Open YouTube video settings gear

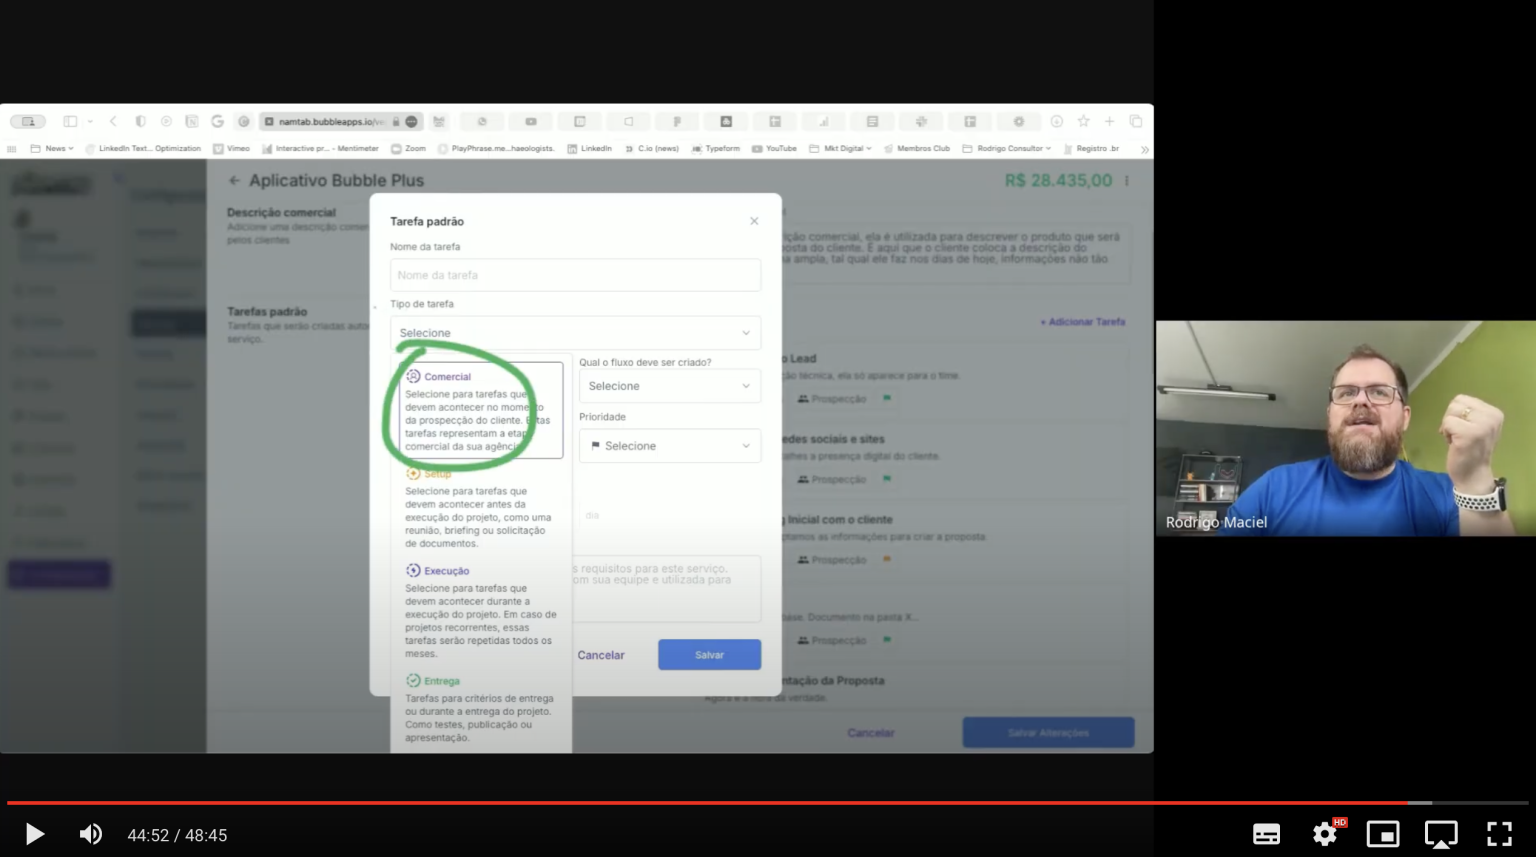(1324, 833)
